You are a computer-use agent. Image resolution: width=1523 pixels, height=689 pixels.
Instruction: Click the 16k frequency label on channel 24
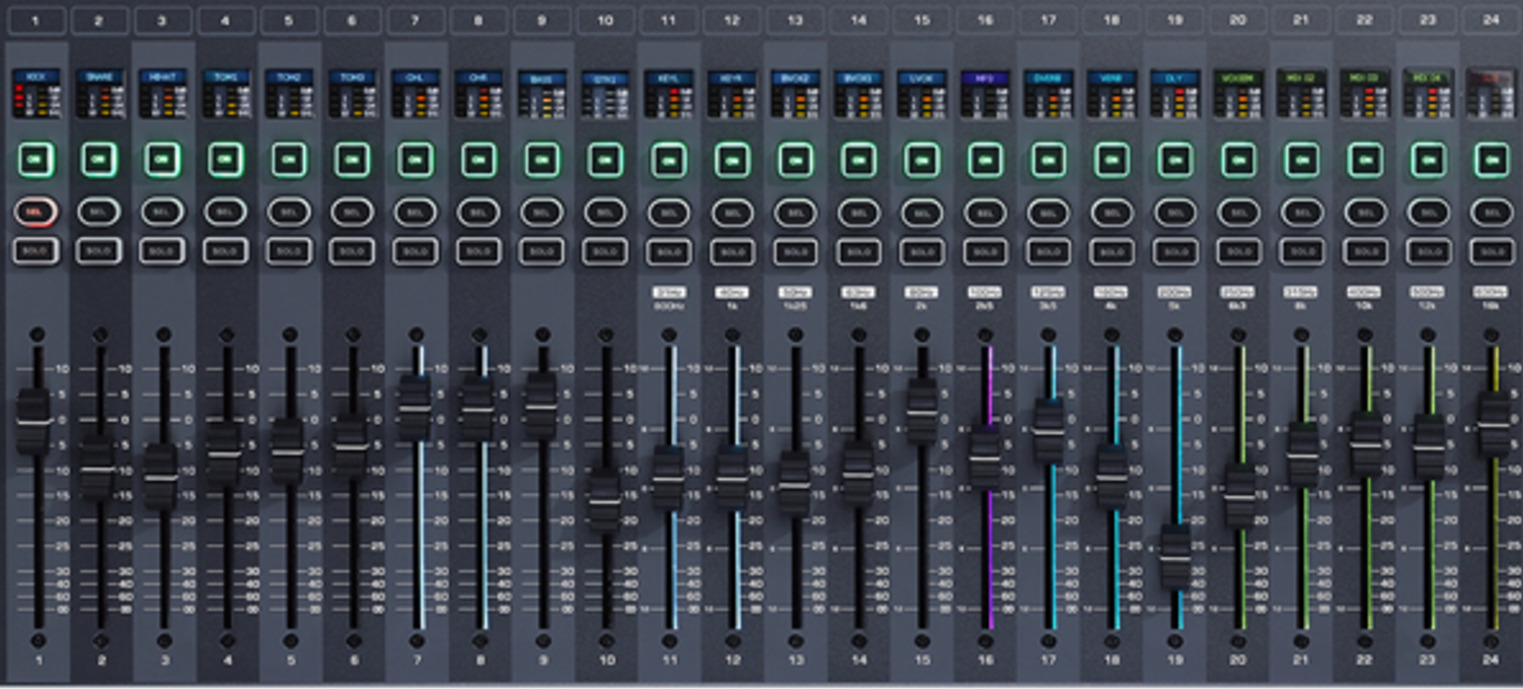(1491, 306)
